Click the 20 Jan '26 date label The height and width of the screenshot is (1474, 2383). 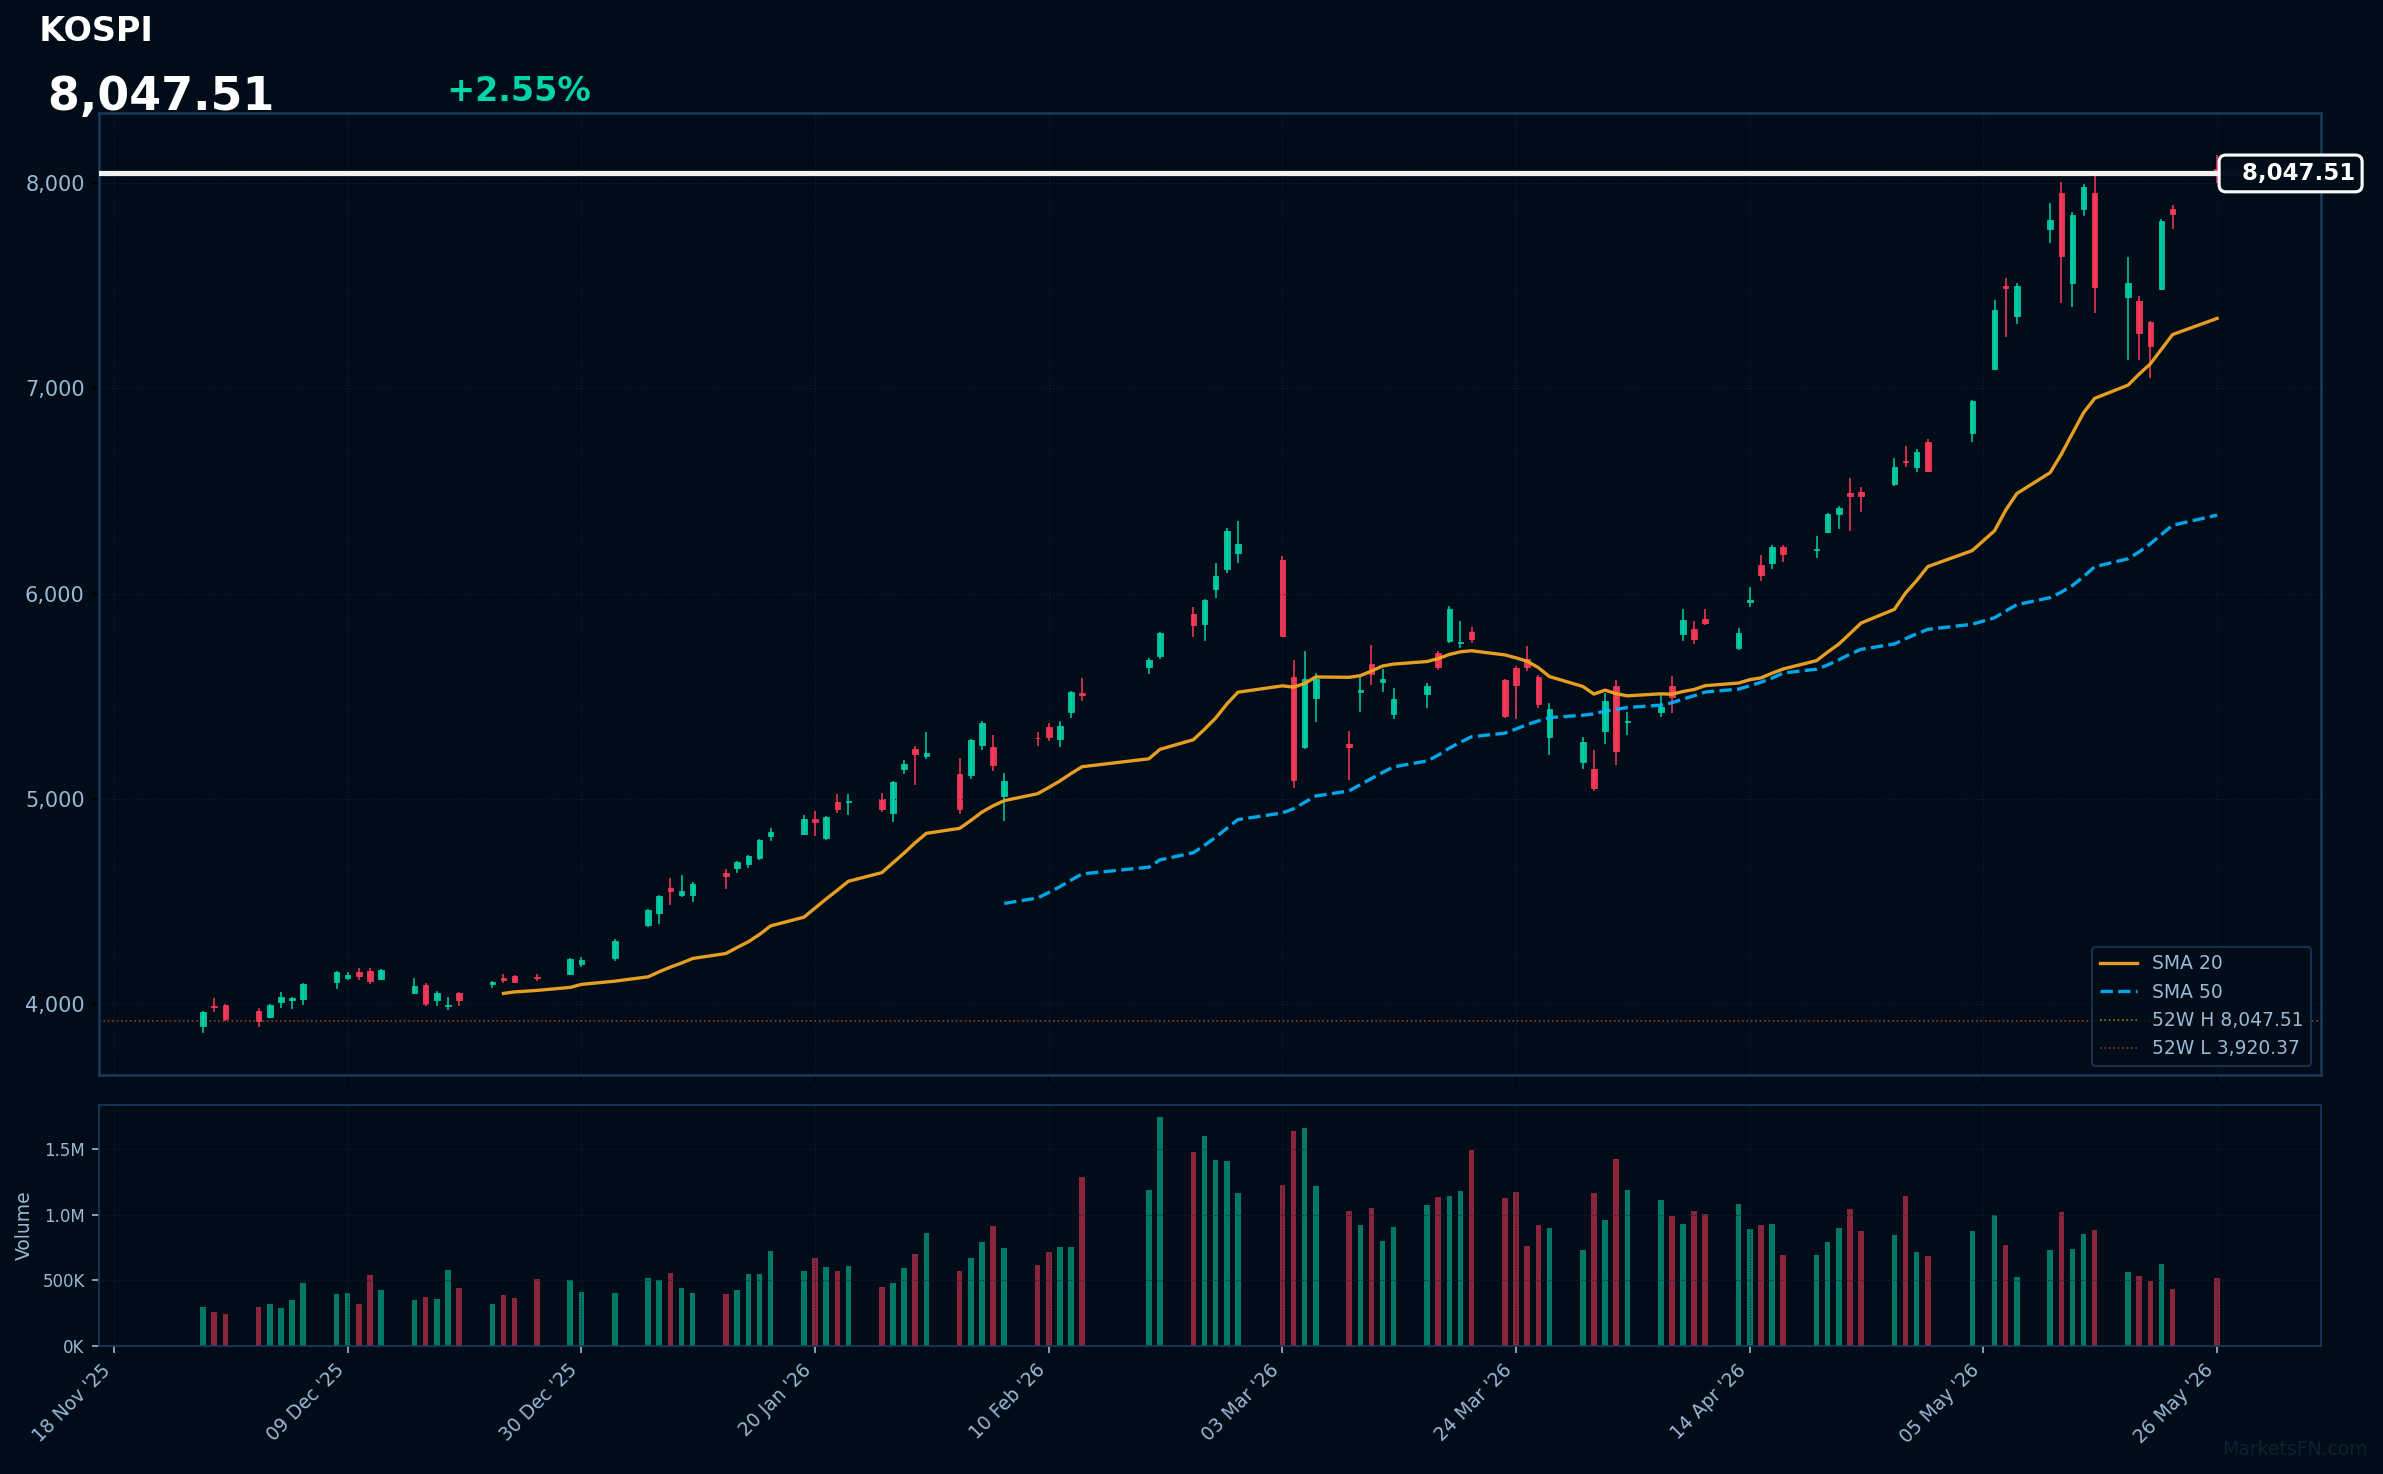[774, 1401]
